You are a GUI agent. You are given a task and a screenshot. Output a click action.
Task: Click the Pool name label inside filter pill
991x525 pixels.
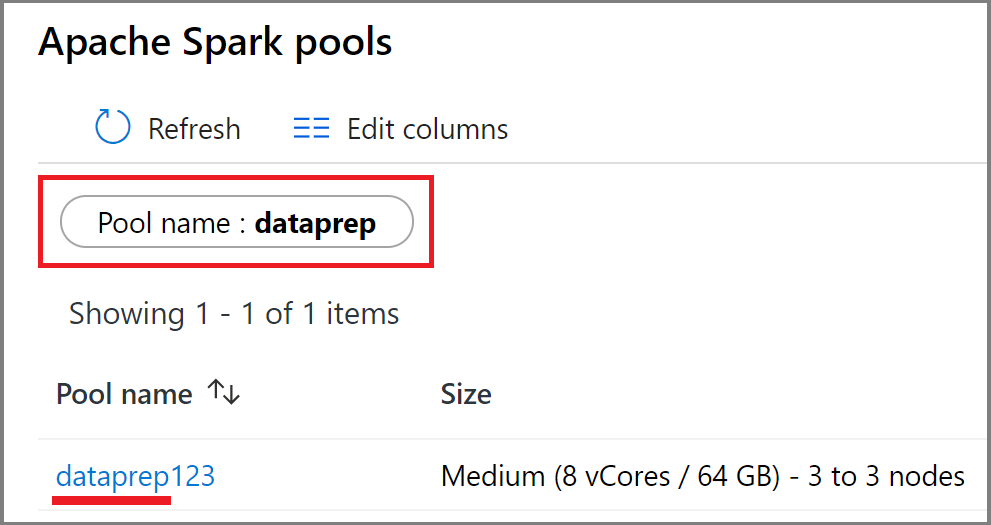pos(164,223)
